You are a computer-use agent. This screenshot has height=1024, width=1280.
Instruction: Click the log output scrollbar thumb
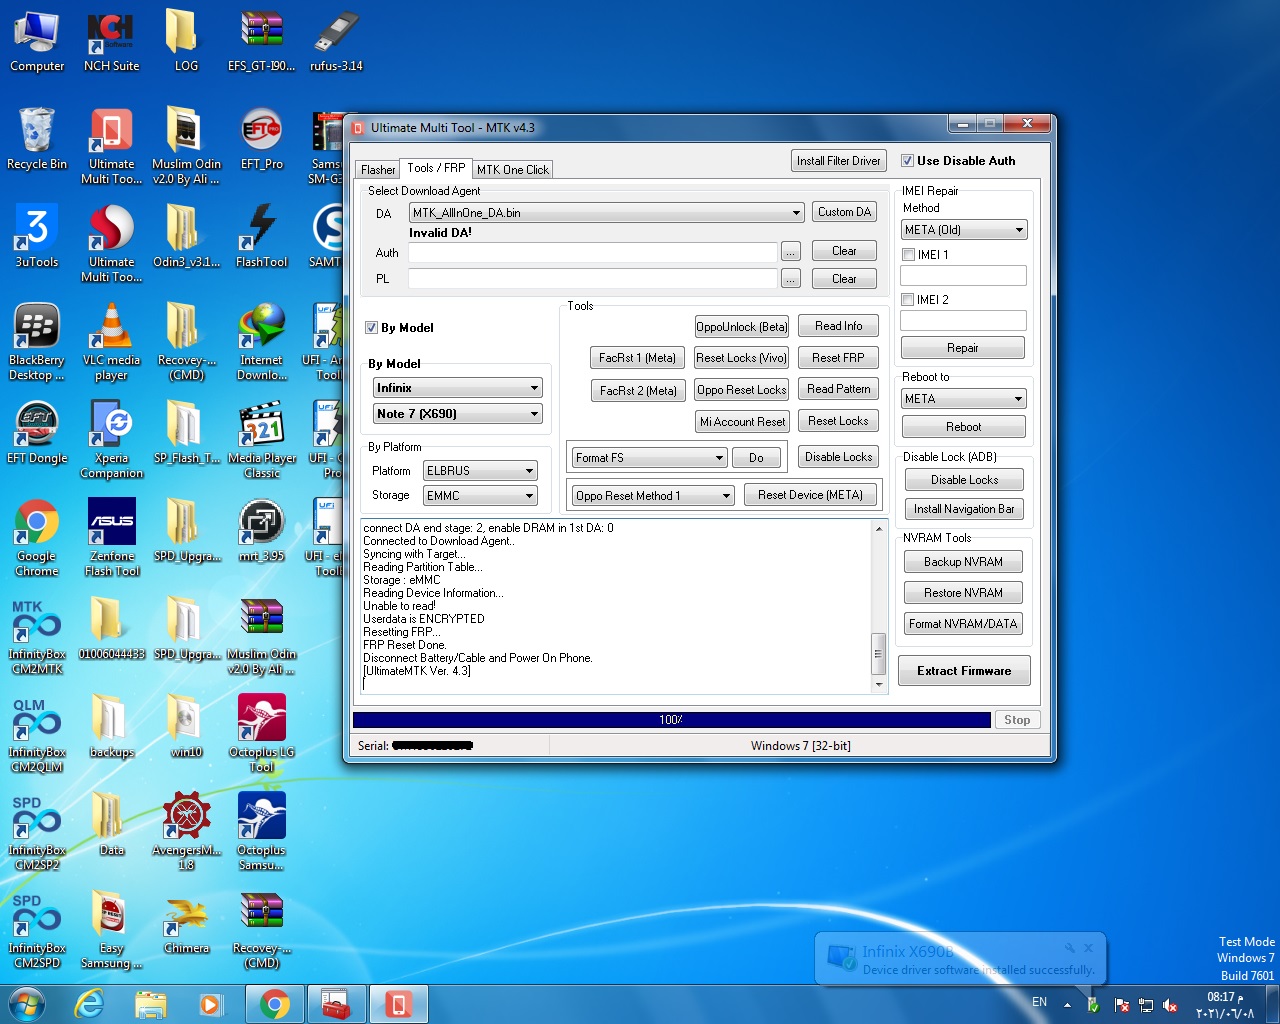[x=879, y=653]
